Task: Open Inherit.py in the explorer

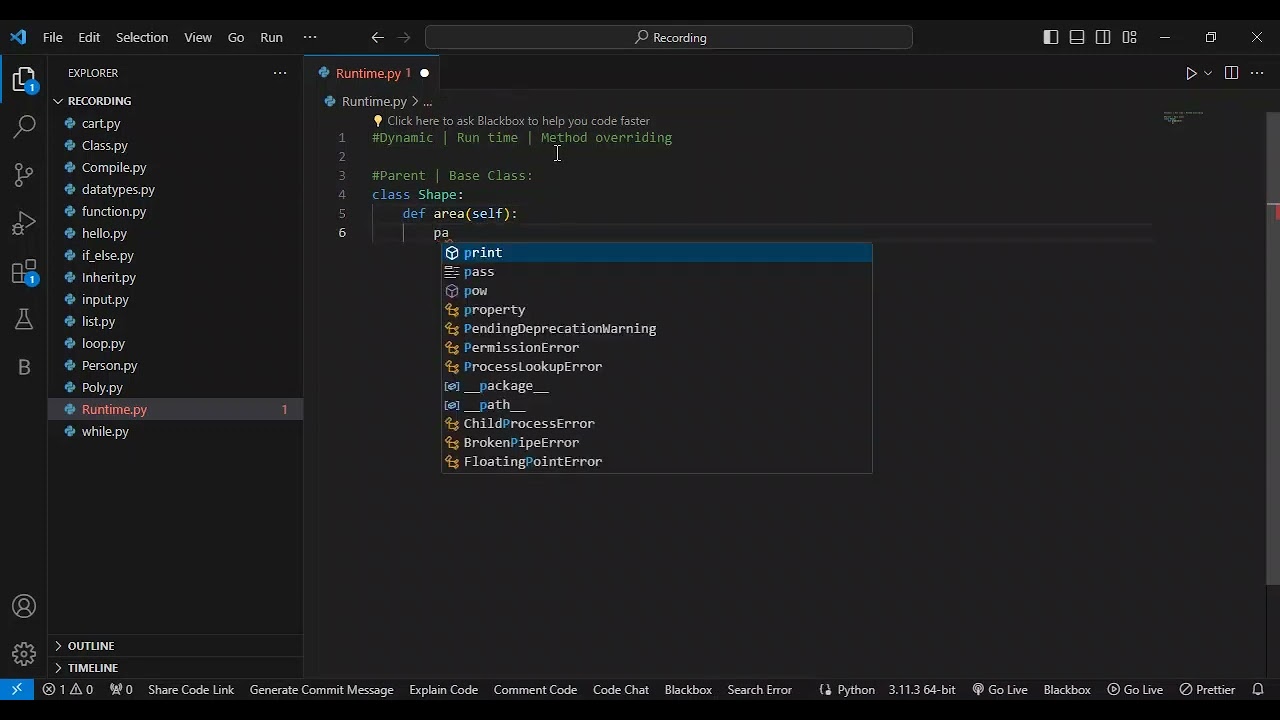Action: [x=176, y=277]
